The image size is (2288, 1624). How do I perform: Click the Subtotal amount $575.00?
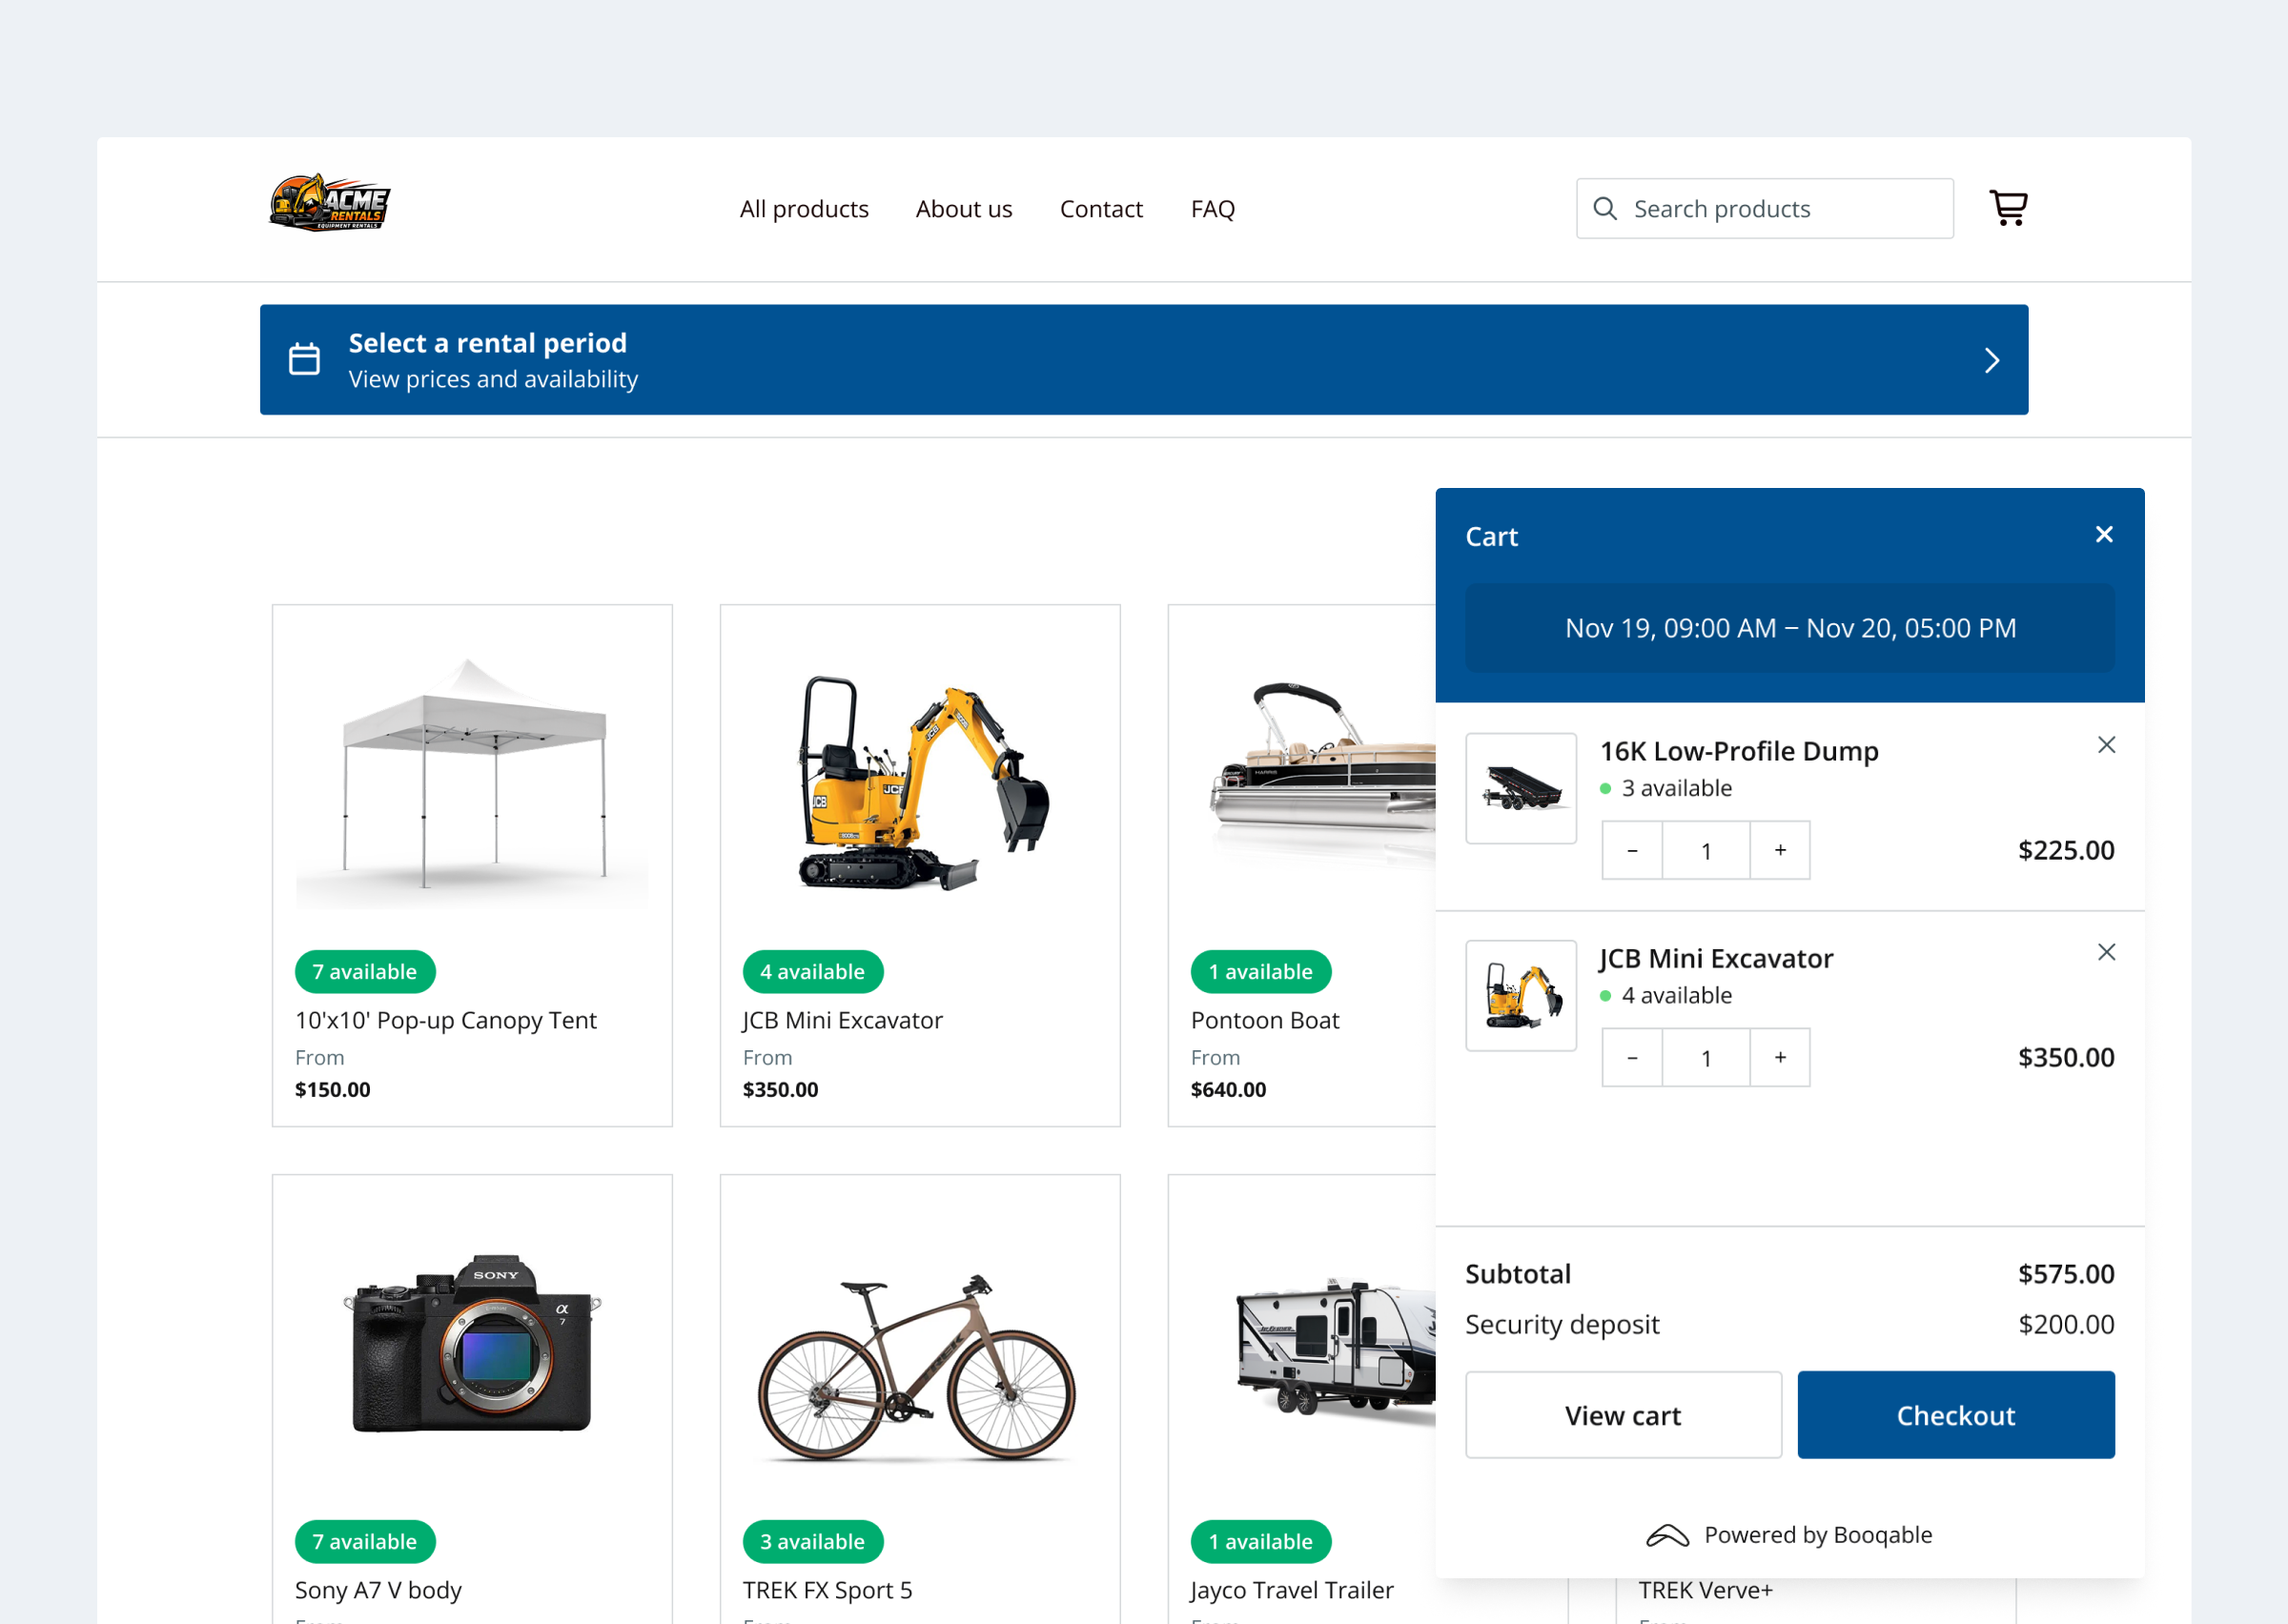pos(2066,1274)
